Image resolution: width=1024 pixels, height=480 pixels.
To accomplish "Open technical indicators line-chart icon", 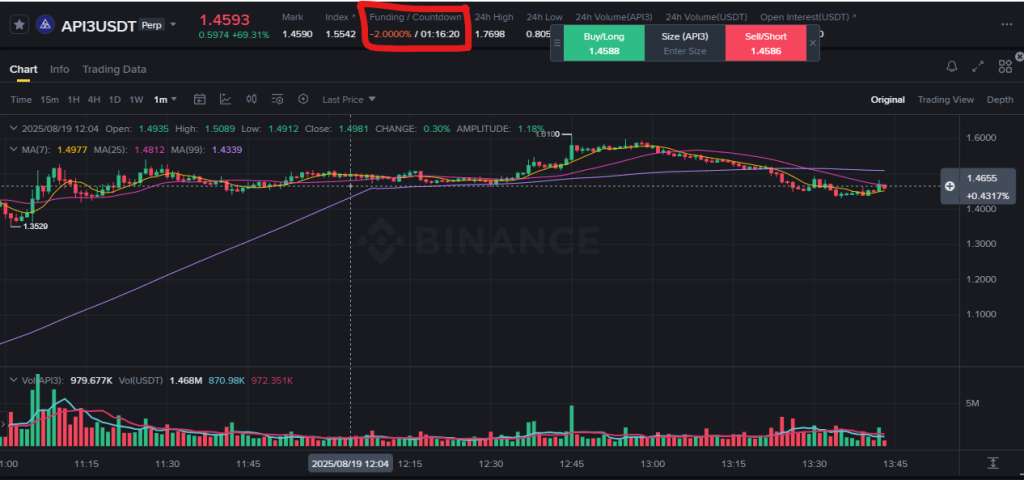I will (225, 99).
